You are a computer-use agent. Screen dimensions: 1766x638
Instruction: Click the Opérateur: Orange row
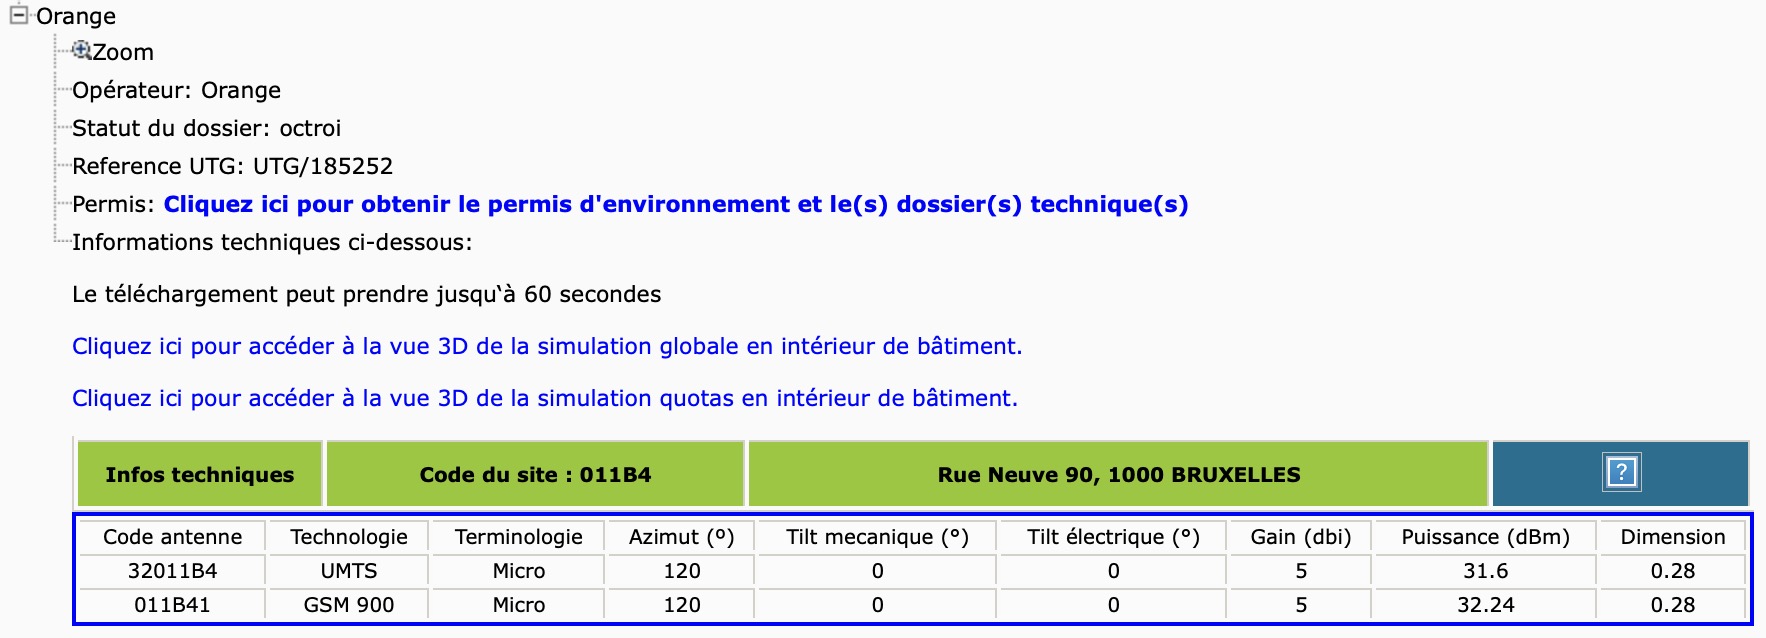(x=176, y=90)
